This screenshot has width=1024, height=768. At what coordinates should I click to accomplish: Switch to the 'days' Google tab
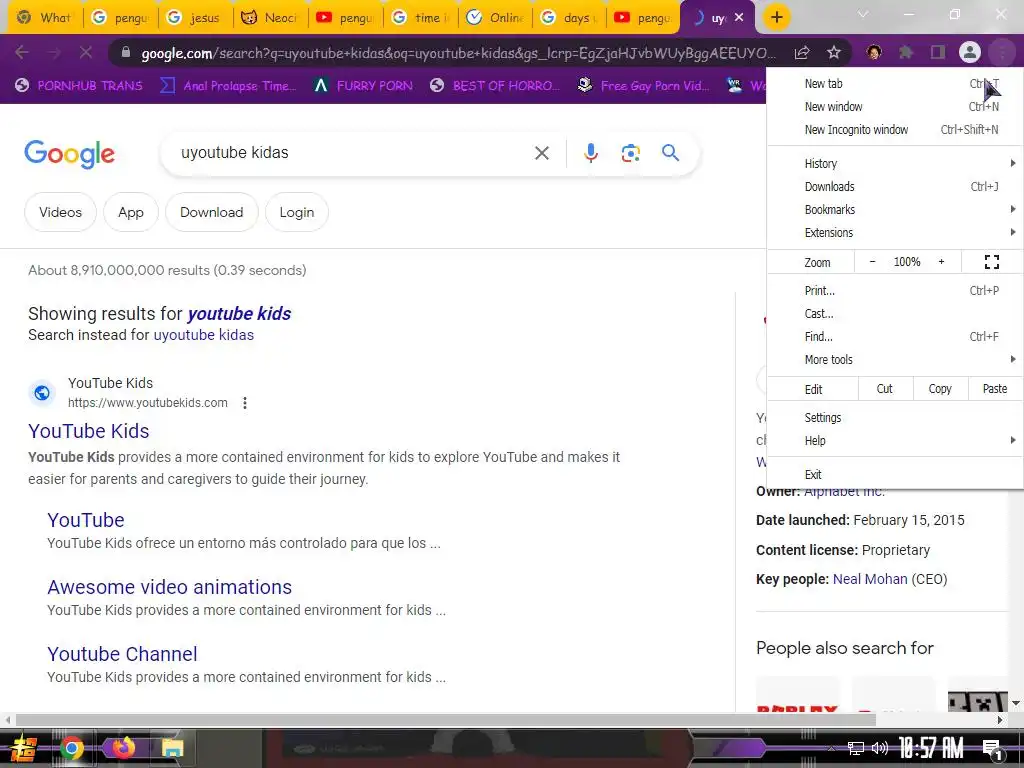point(569,18)
